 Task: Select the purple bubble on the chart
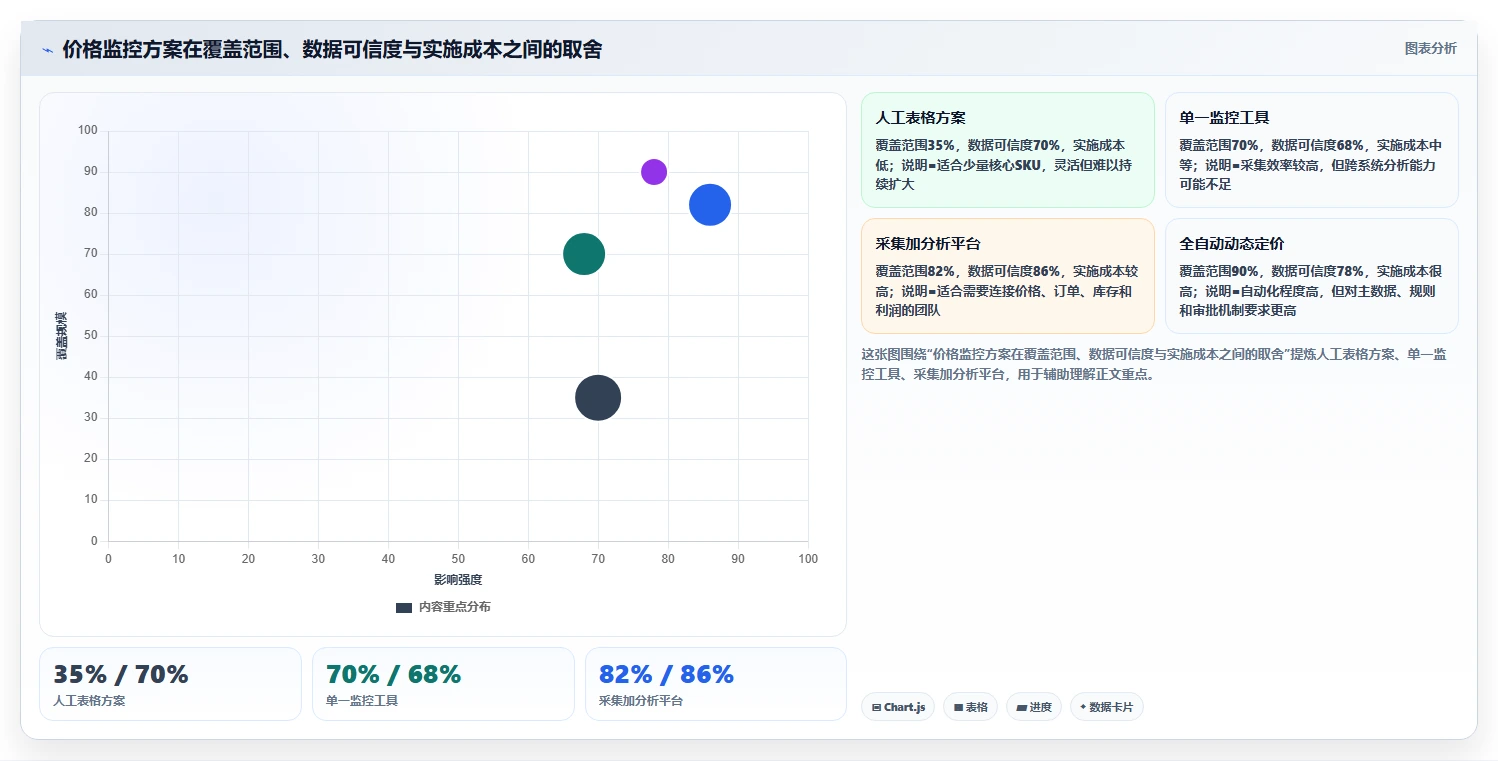(x=654, y=172)
